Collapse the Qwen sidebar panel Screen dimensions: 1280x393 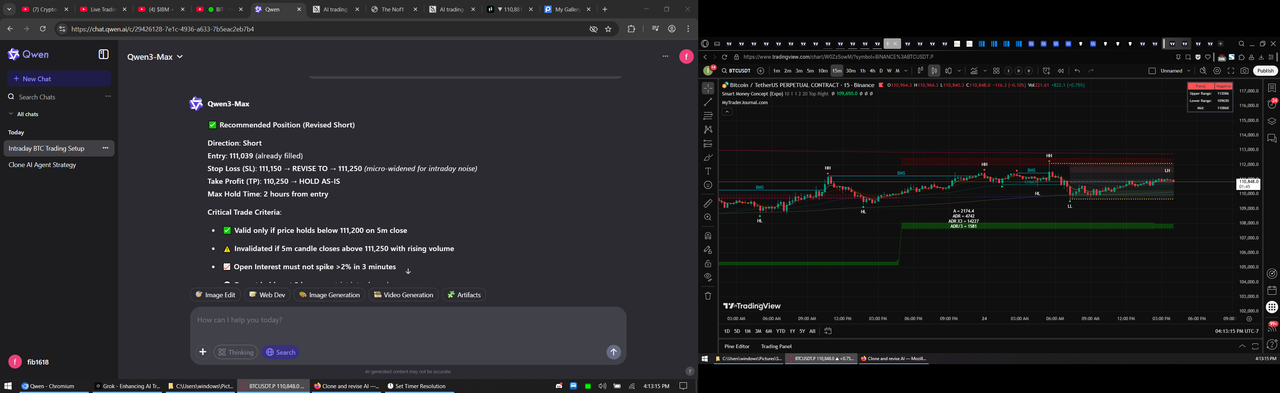(x=105, y=54)
